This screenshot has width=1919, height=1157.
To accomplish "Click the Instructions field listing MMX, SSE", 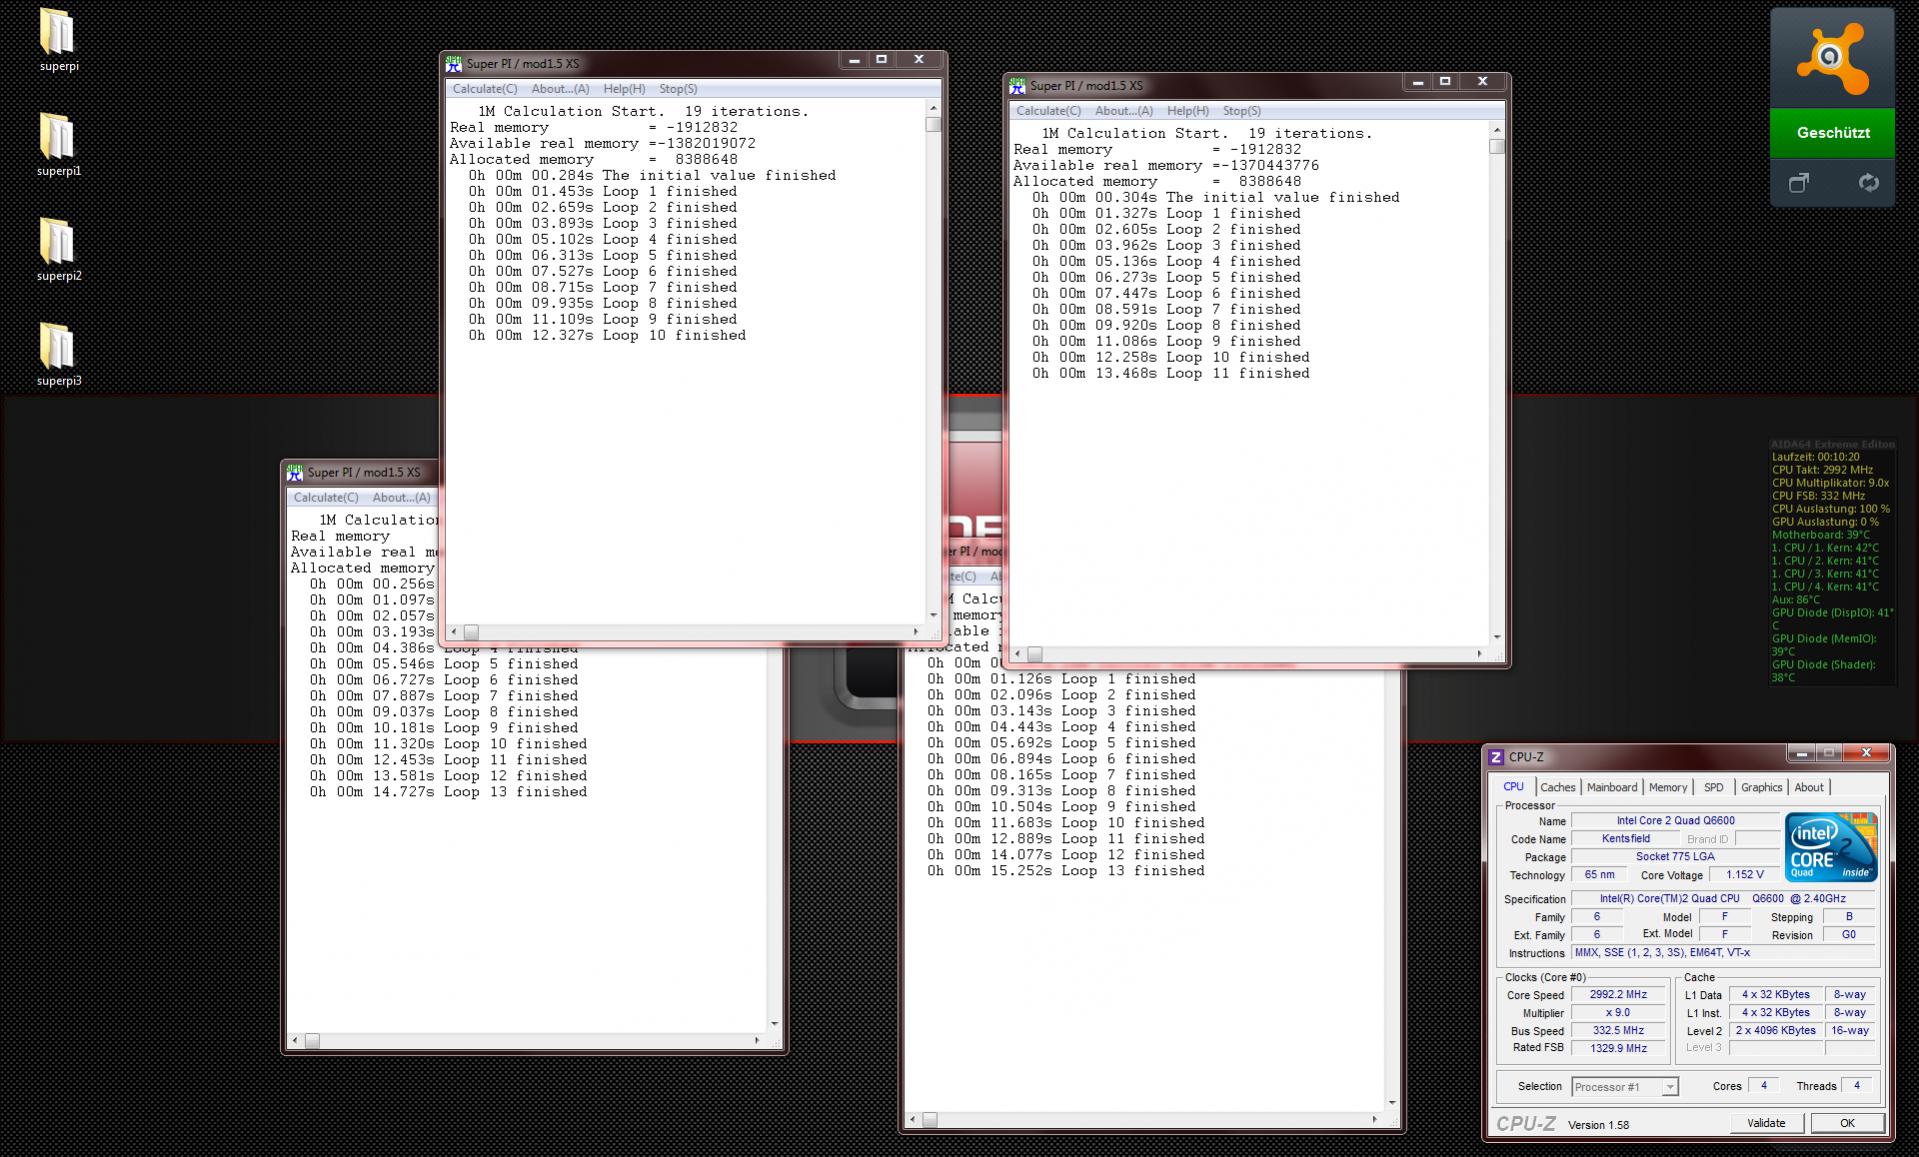I will point(1722,953).
